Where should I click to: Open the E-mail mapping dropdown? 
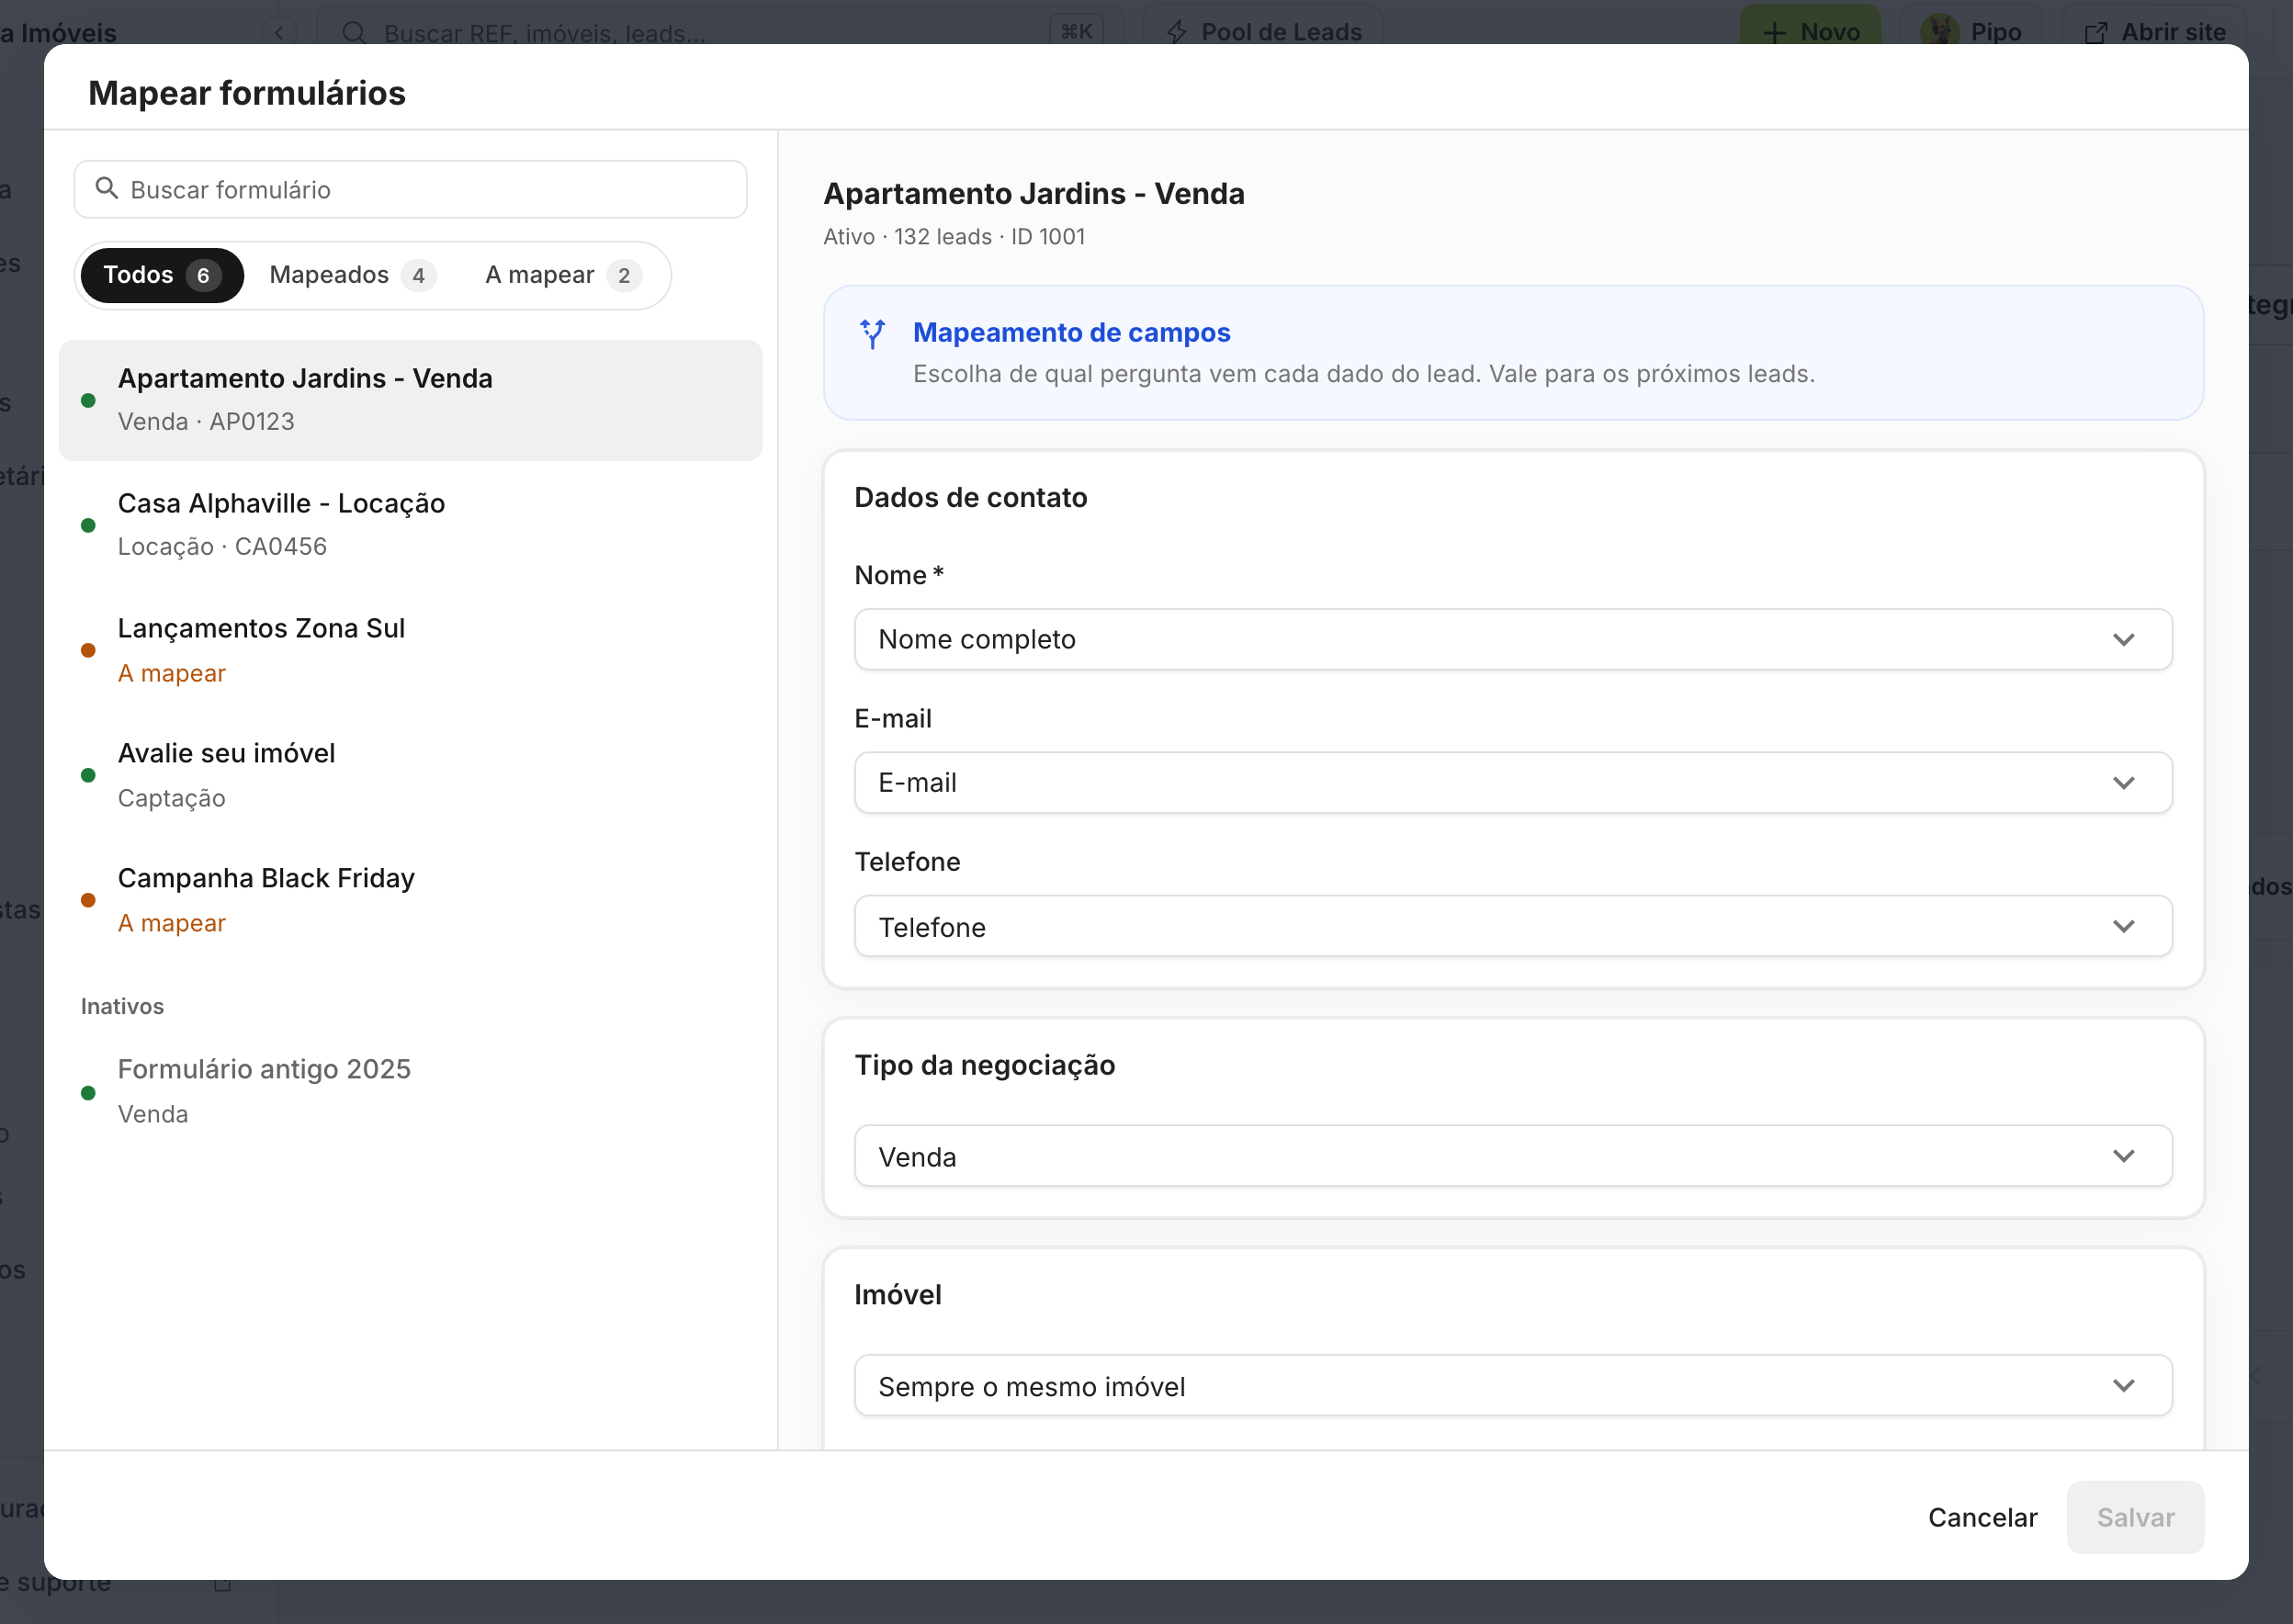click(x=1512, y=782)
